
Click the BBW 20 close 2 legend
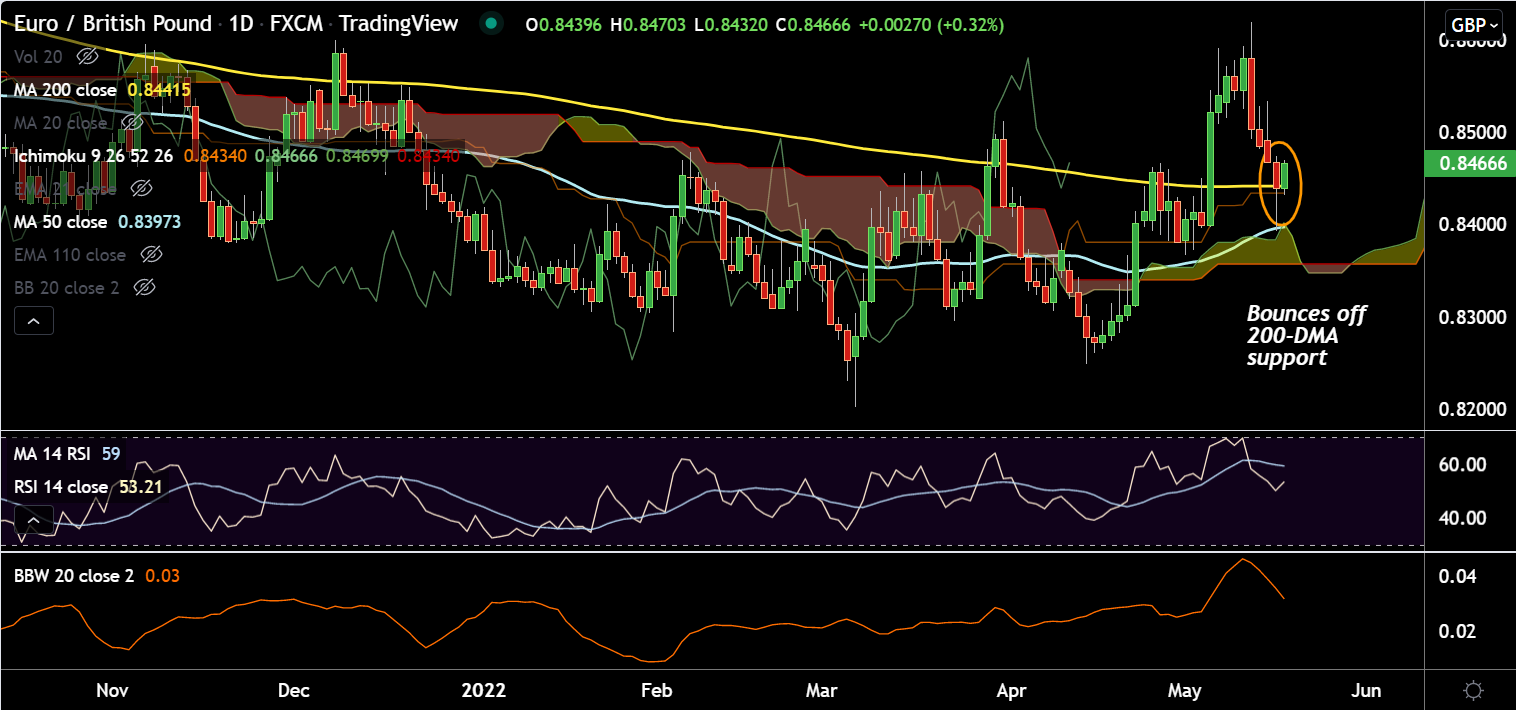tap(74, 575)
